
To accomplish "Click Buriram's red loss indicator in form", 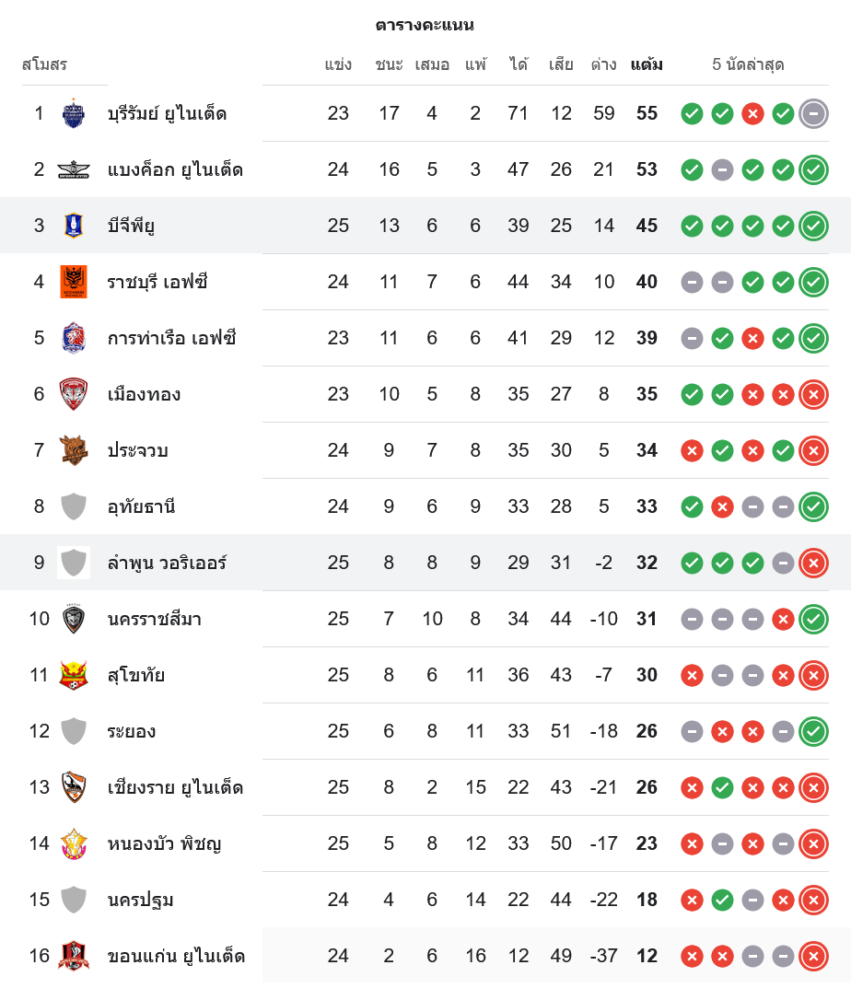I will [753, 113].
